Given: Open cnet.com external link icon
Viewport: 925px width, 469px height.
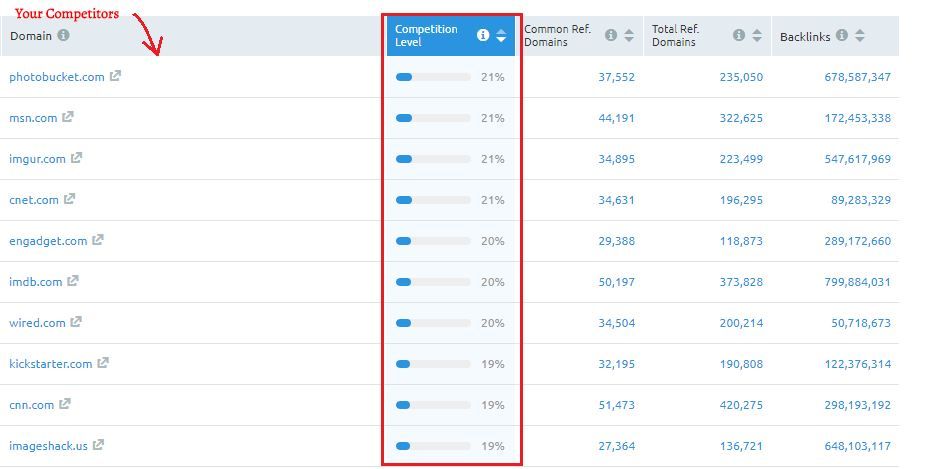Looking at the screenshot, I should (x=69, y=199).
